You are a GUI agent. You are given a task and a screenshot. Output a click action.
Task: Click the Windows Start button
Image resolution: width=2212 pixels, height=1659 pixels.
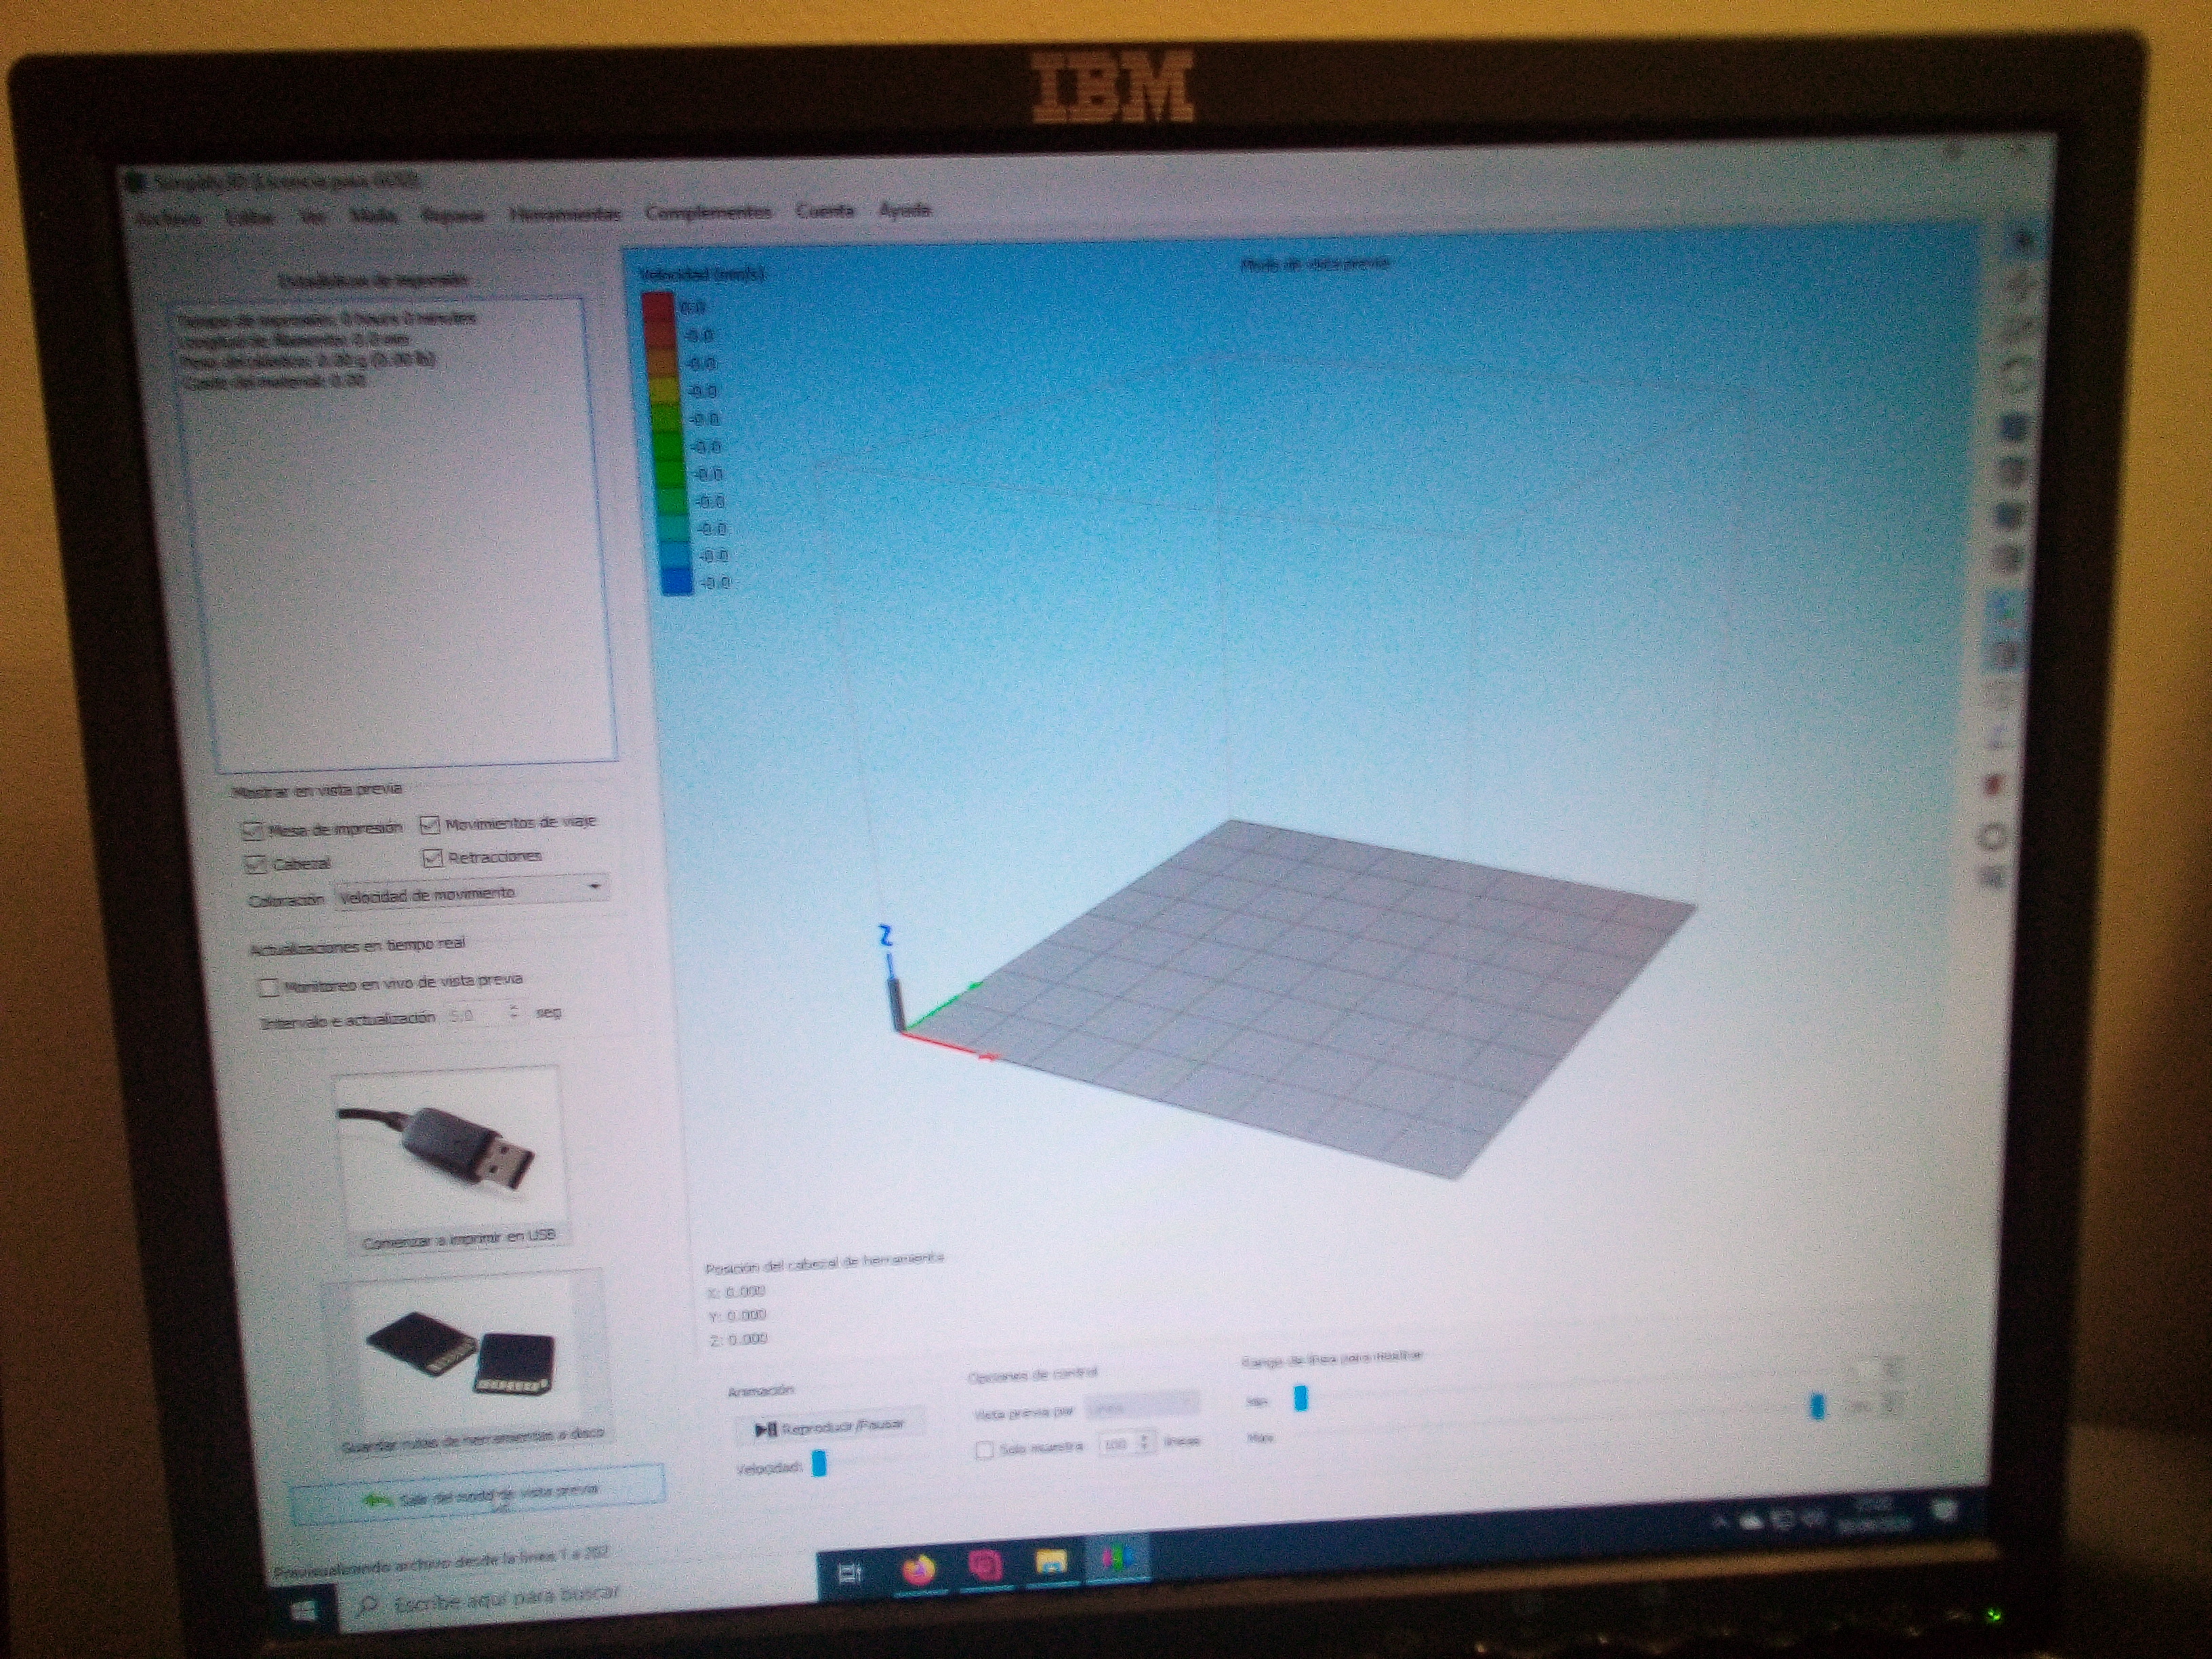304,1610
